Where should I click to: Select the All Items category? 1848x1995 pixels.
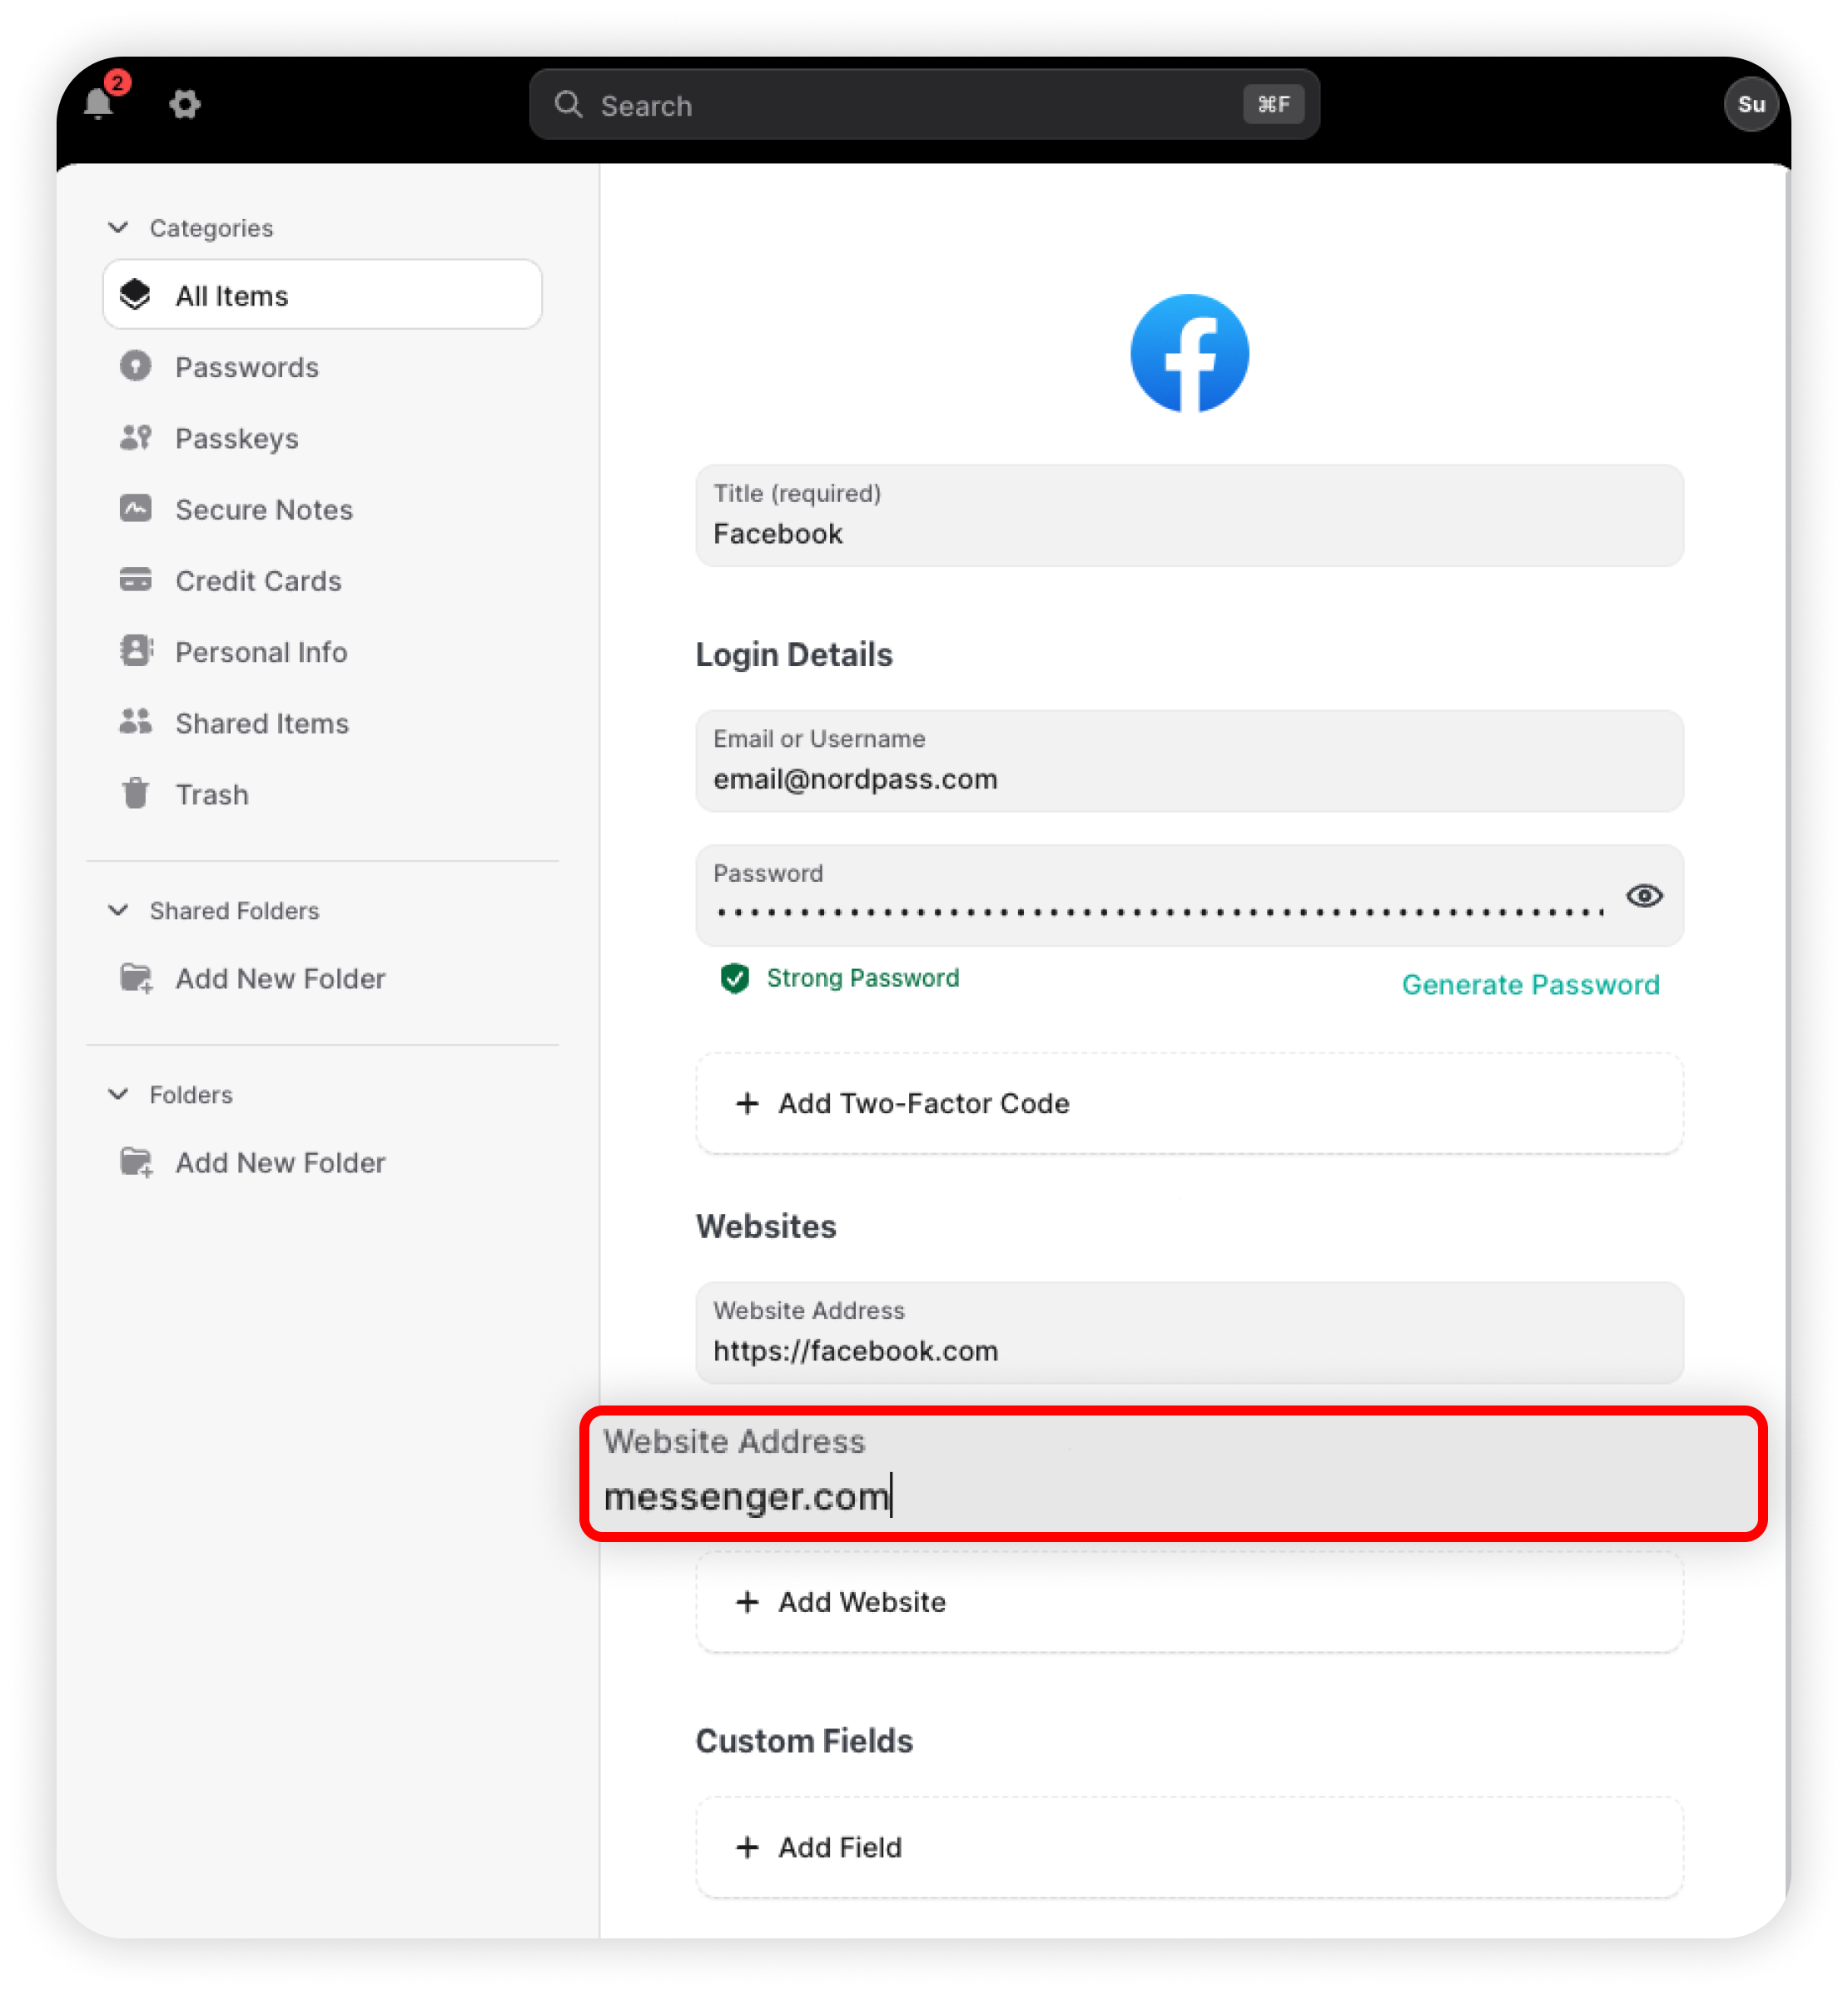322,295
